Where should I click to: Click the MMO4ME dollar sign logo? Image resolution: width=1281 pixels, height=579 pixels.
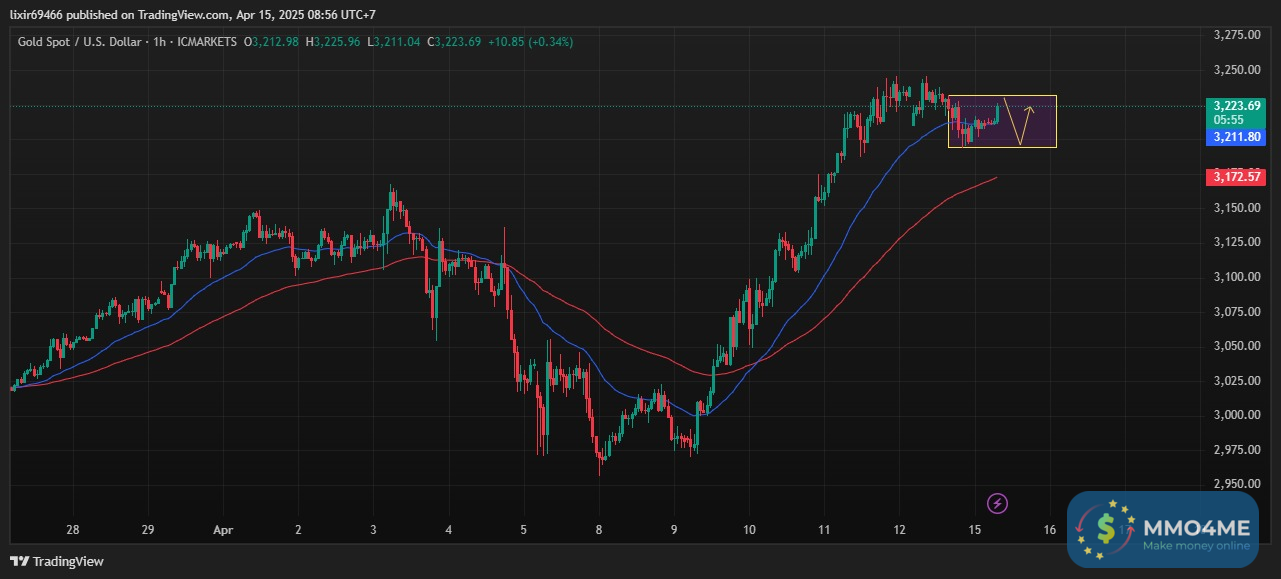point(1106,527)
